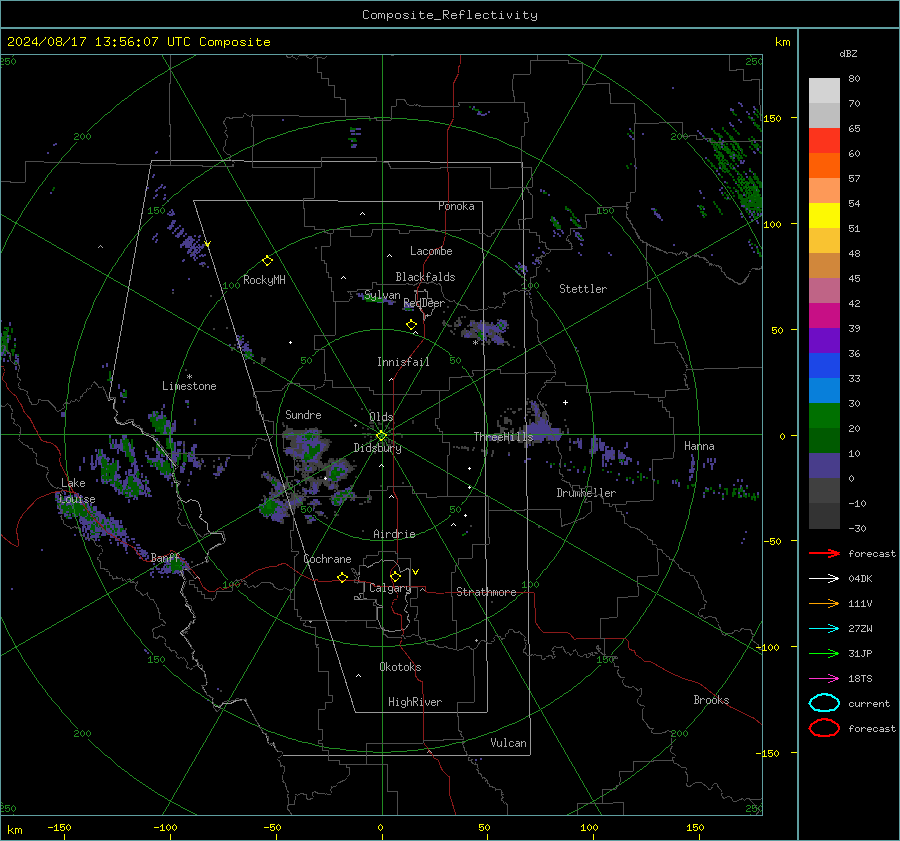Click the Didsbury city label

tap(377, 448)
